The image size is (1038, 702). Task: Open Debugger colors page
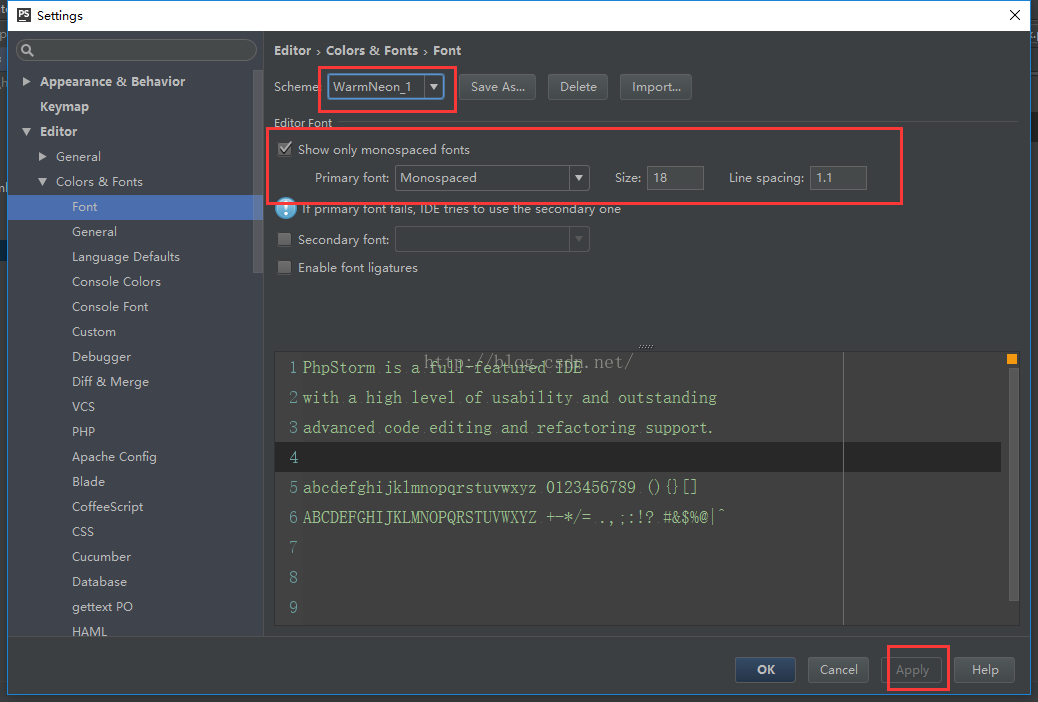coord(101,357)
